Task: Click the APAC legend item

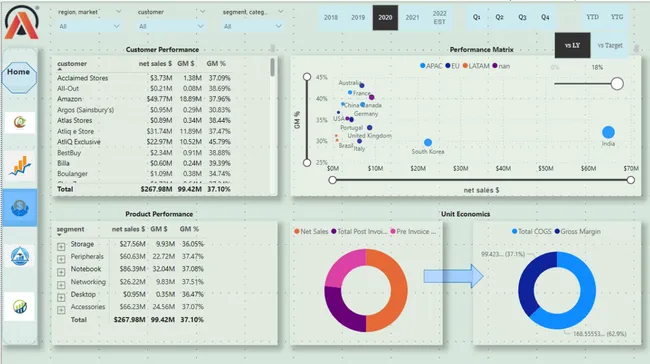Action: pos(431,66)
